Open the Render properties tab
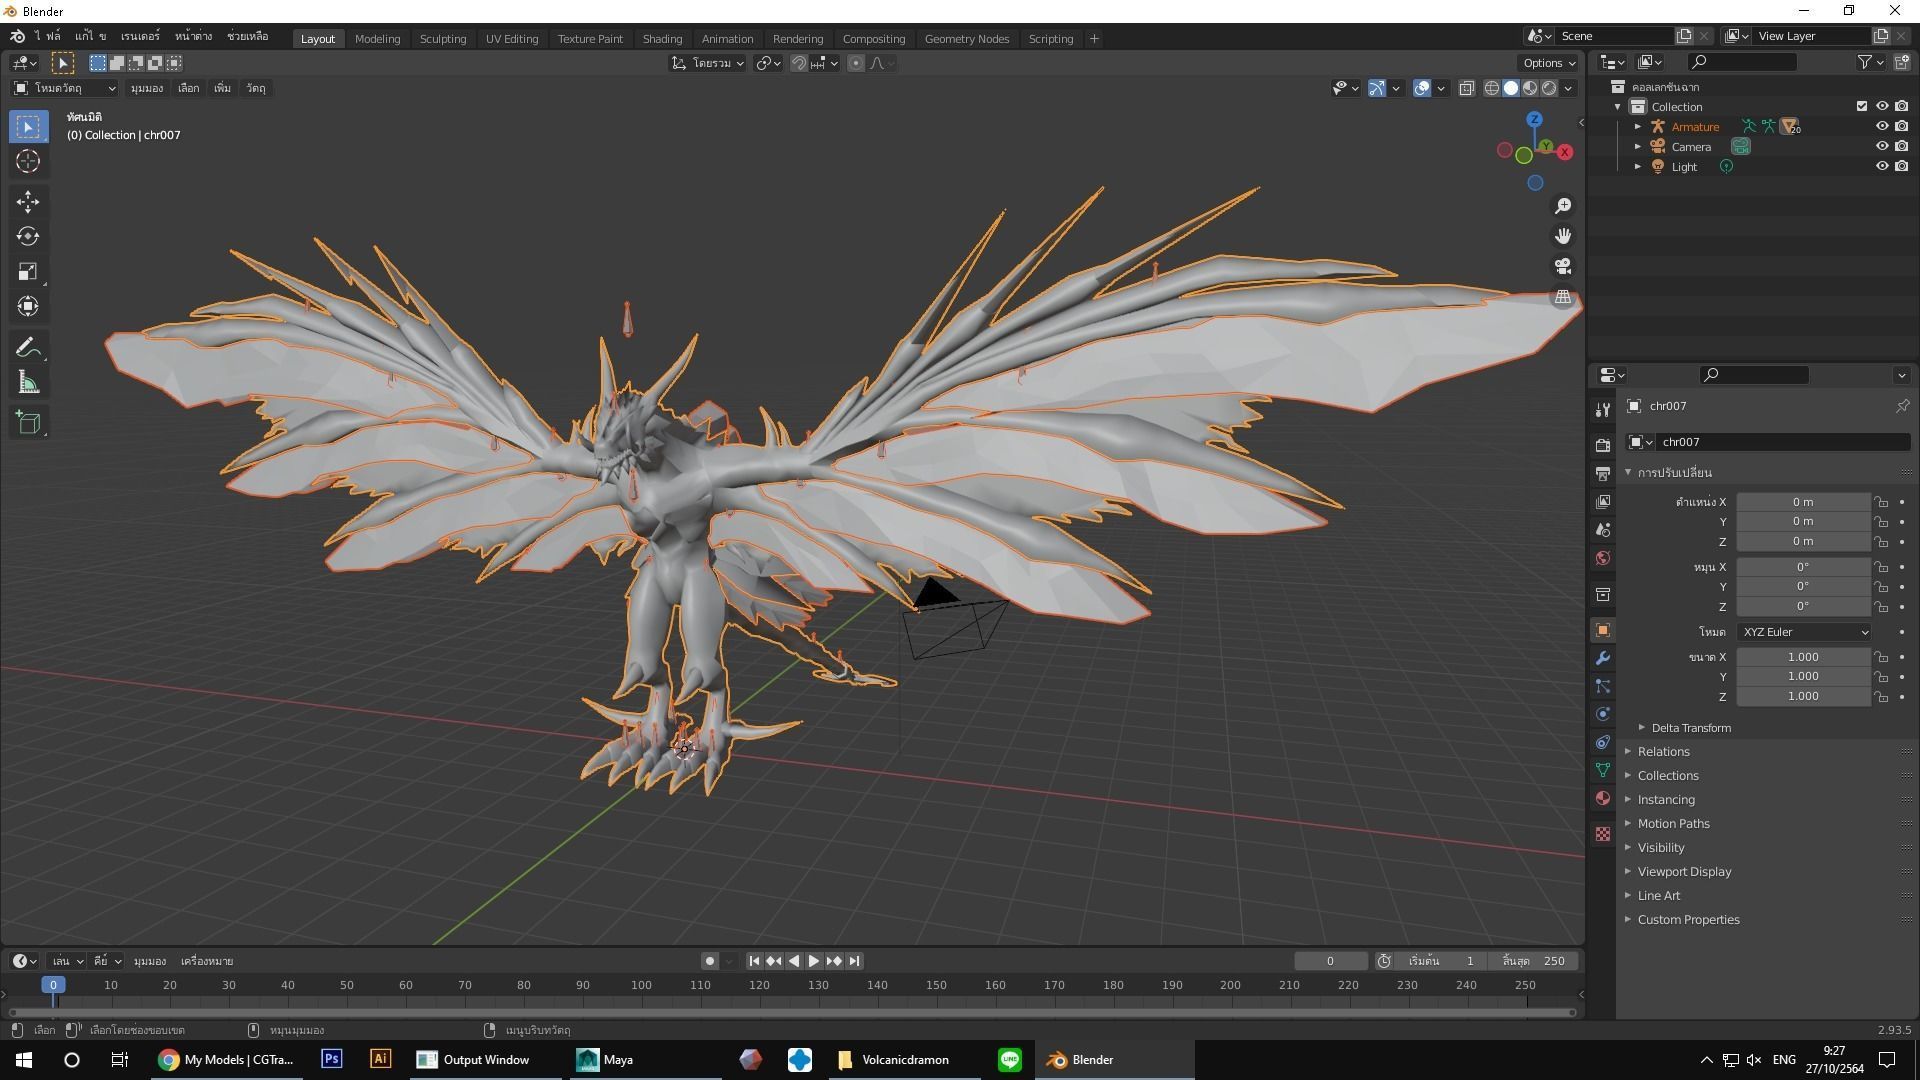 point(1603,445)
